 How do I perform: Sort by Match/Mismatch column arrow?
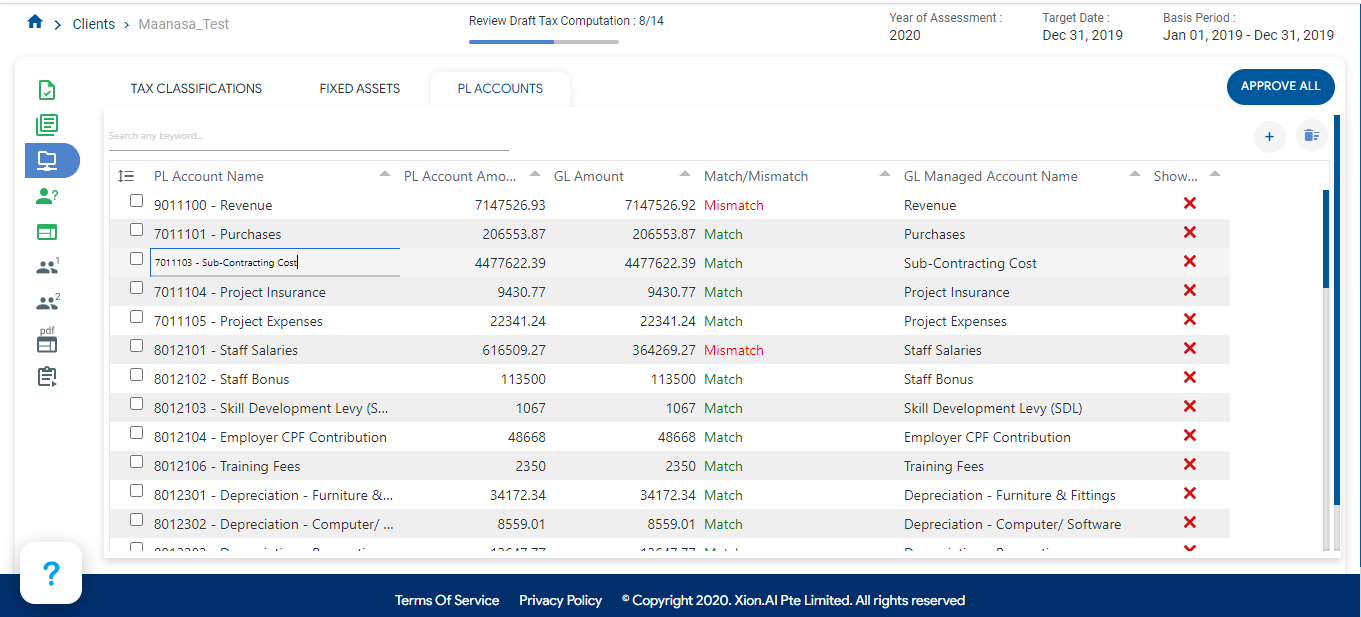click(885, 174)
